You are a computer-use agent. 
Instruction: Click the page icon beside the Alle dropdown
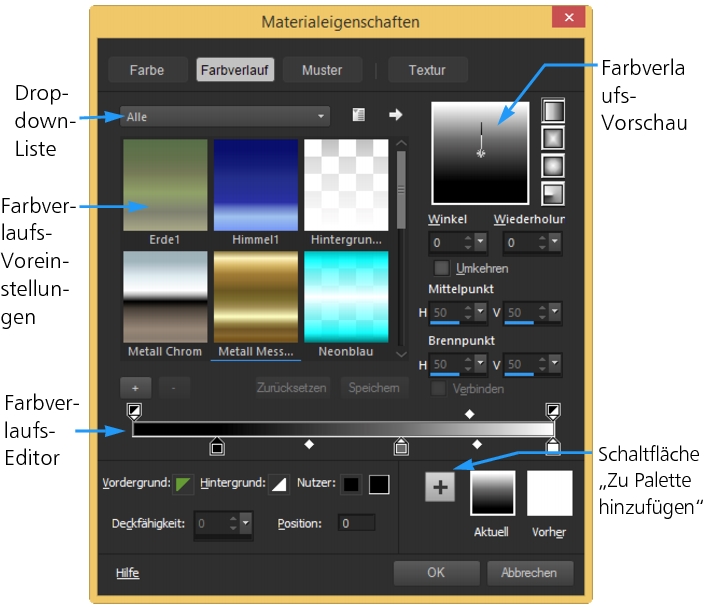coord(358,116)
